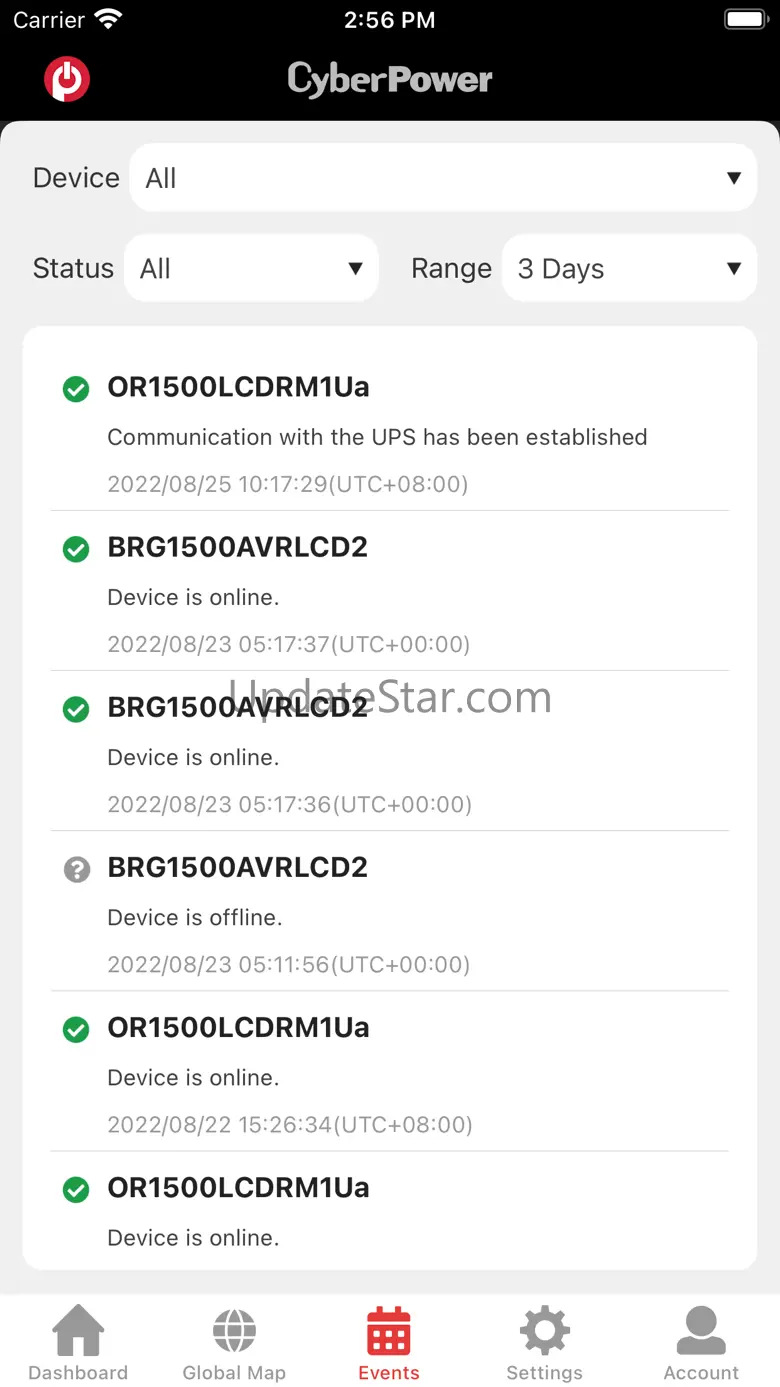Tap the Events calendar icon

(389, 1330)
